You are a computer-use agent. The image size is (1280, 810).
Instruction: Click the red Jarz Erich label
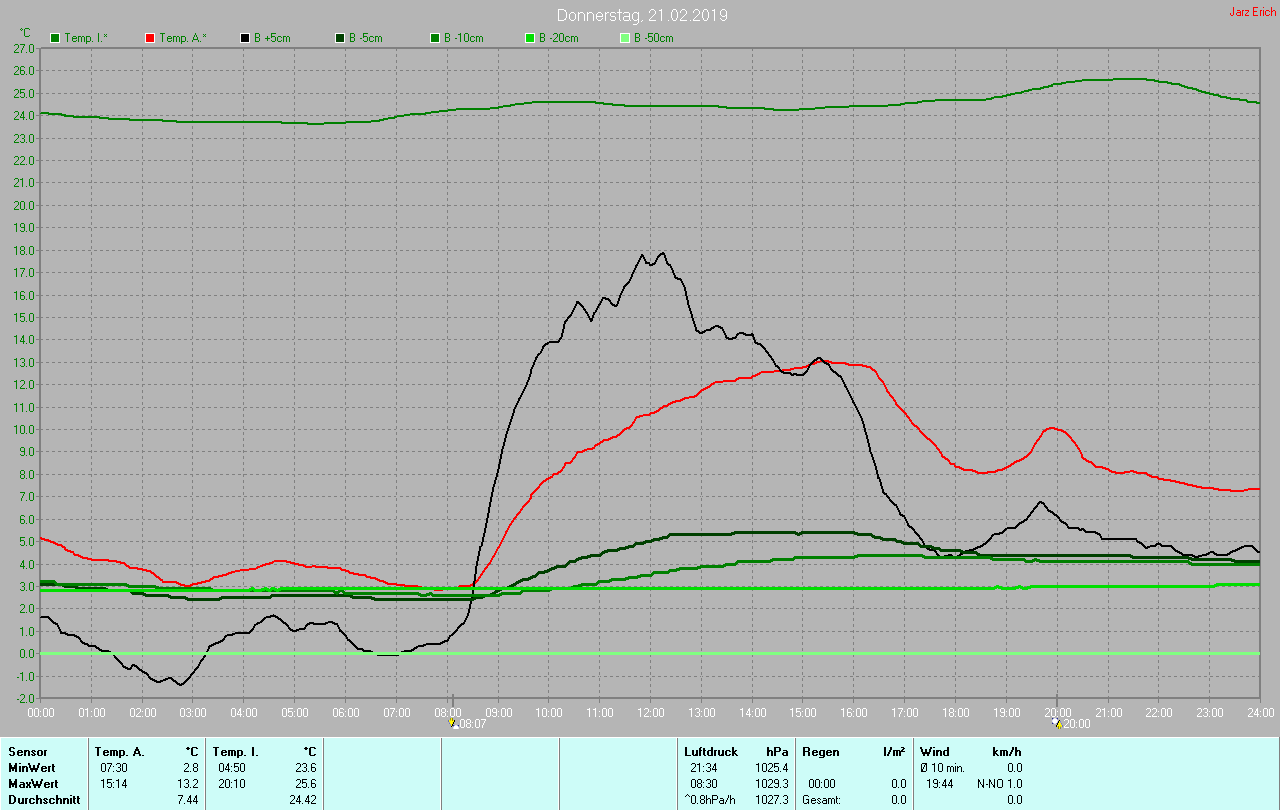[x=1252, y=12]
